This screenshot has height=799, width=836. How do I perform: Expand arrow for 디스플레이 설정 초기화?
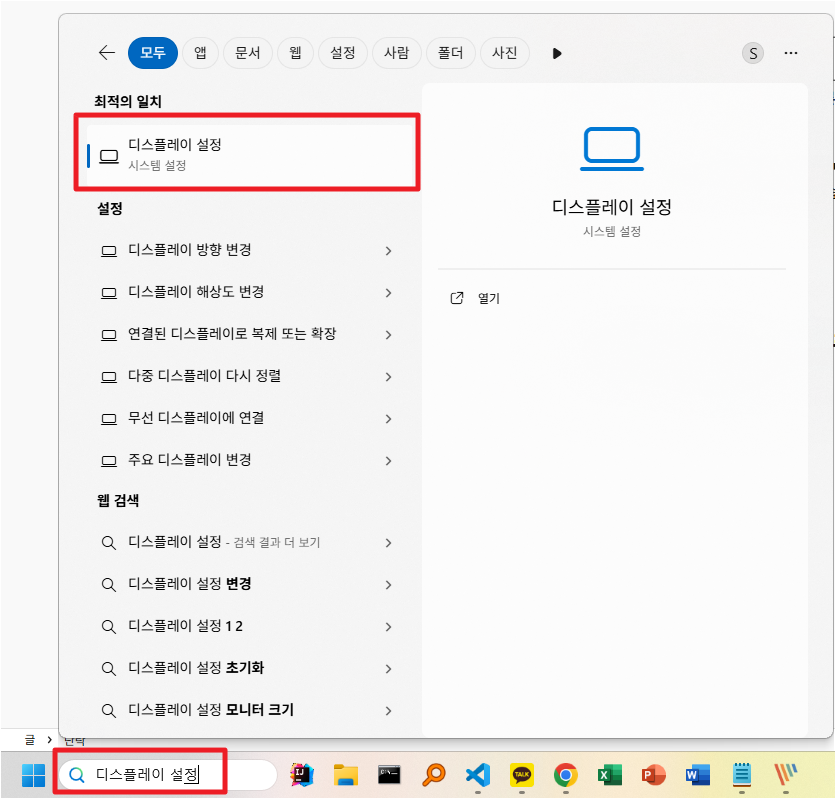pyautogui.click(x=388, y=669)
